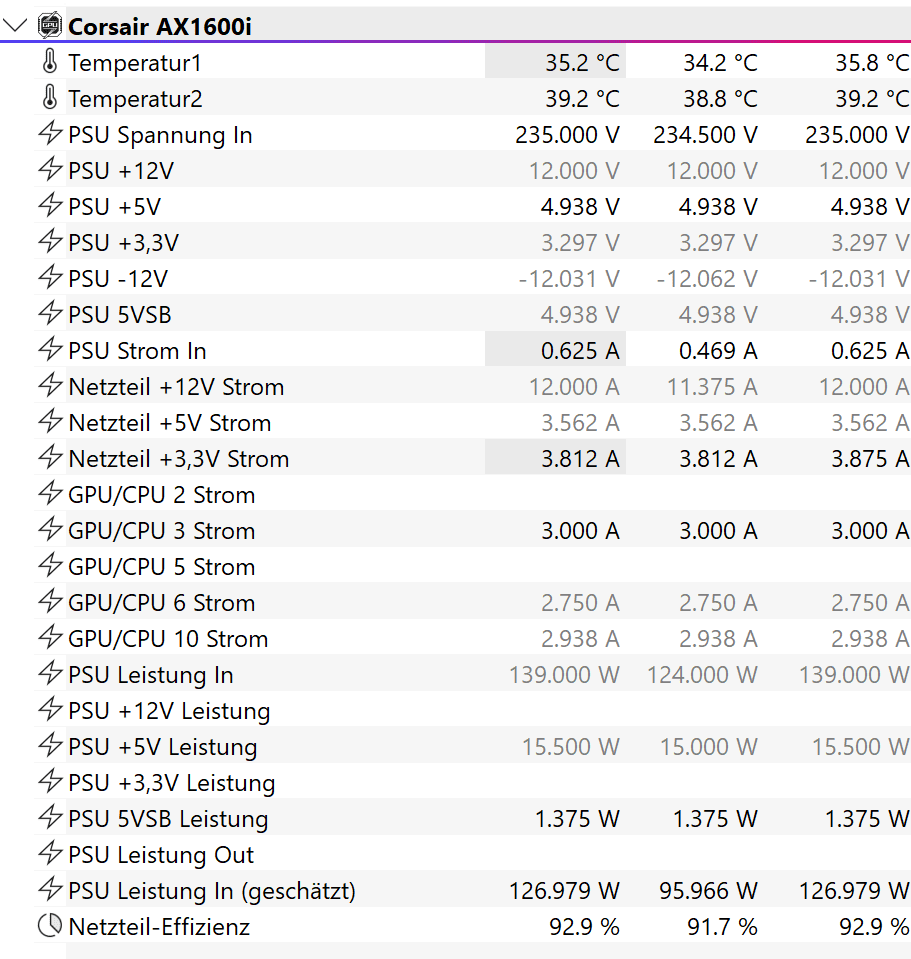911x959 pixels.
Task: Click the lightning icon next to PSU +12V
Action: [50, 170]
